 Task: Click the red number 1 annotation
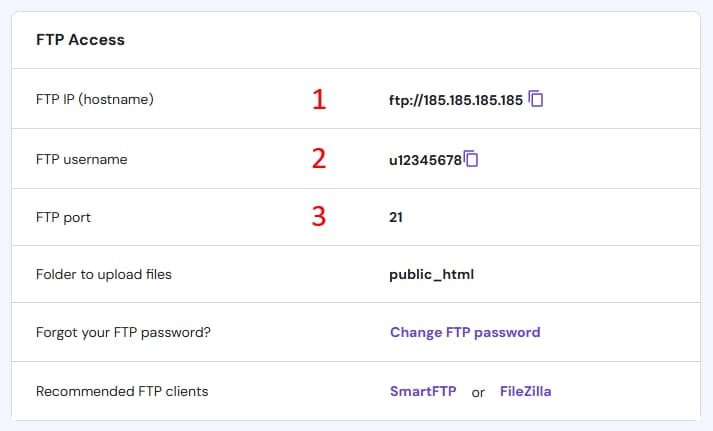point(319,99)
